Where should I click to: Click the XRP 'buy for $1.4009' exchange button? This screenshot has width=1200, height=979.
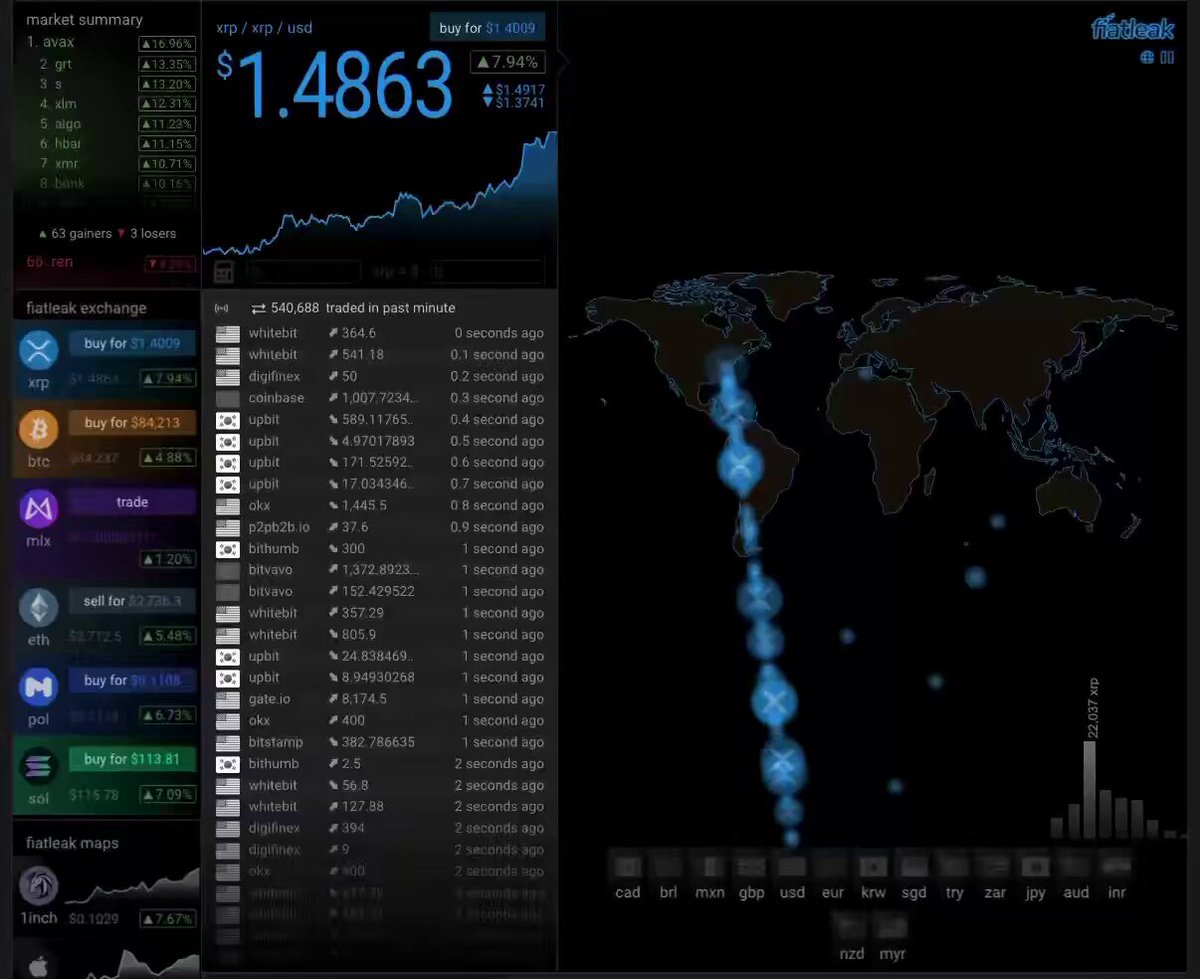click(x=132, y=344)
